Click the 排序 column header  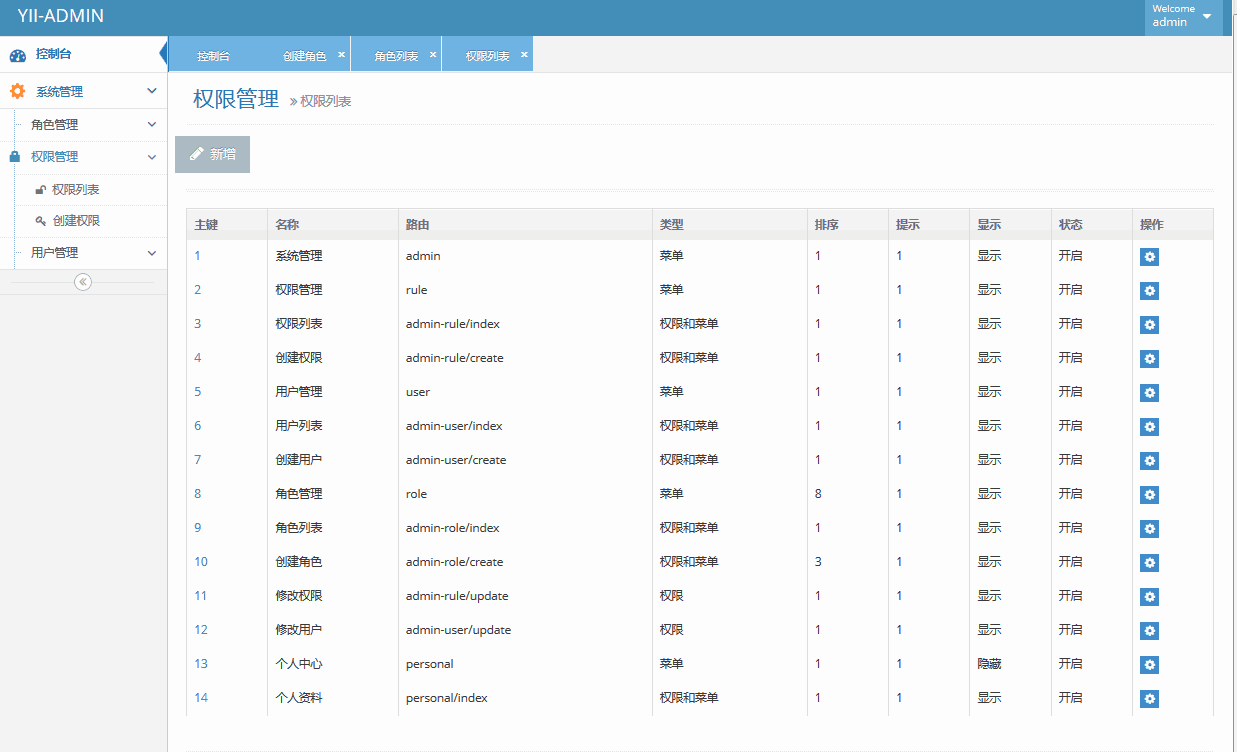pyautogui.click(x=826, y=225)
